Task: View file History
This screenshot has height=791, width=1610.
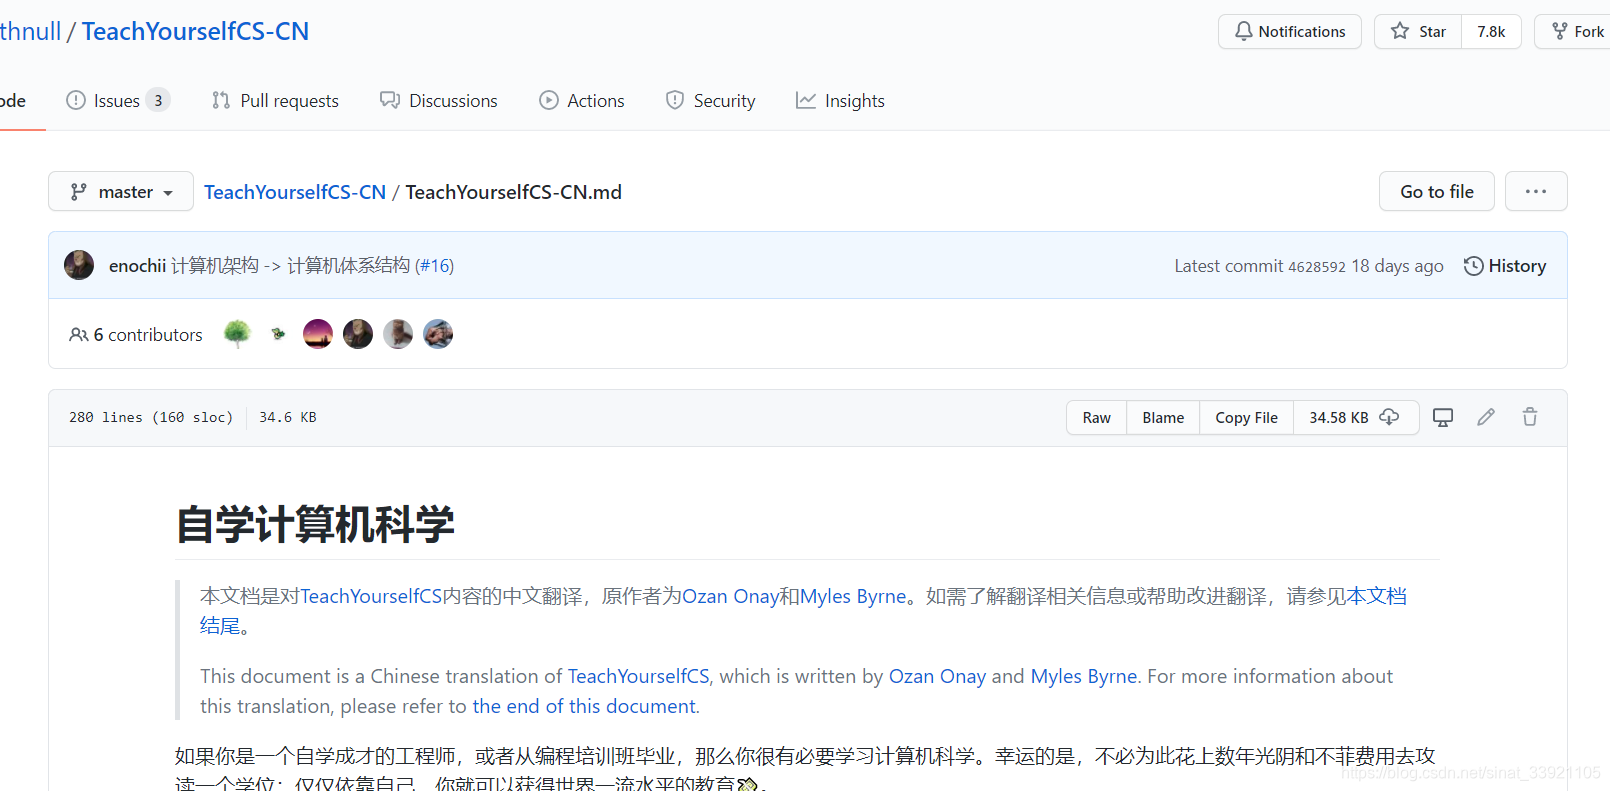Action: pyautogui.click(x=1505, y=265)
